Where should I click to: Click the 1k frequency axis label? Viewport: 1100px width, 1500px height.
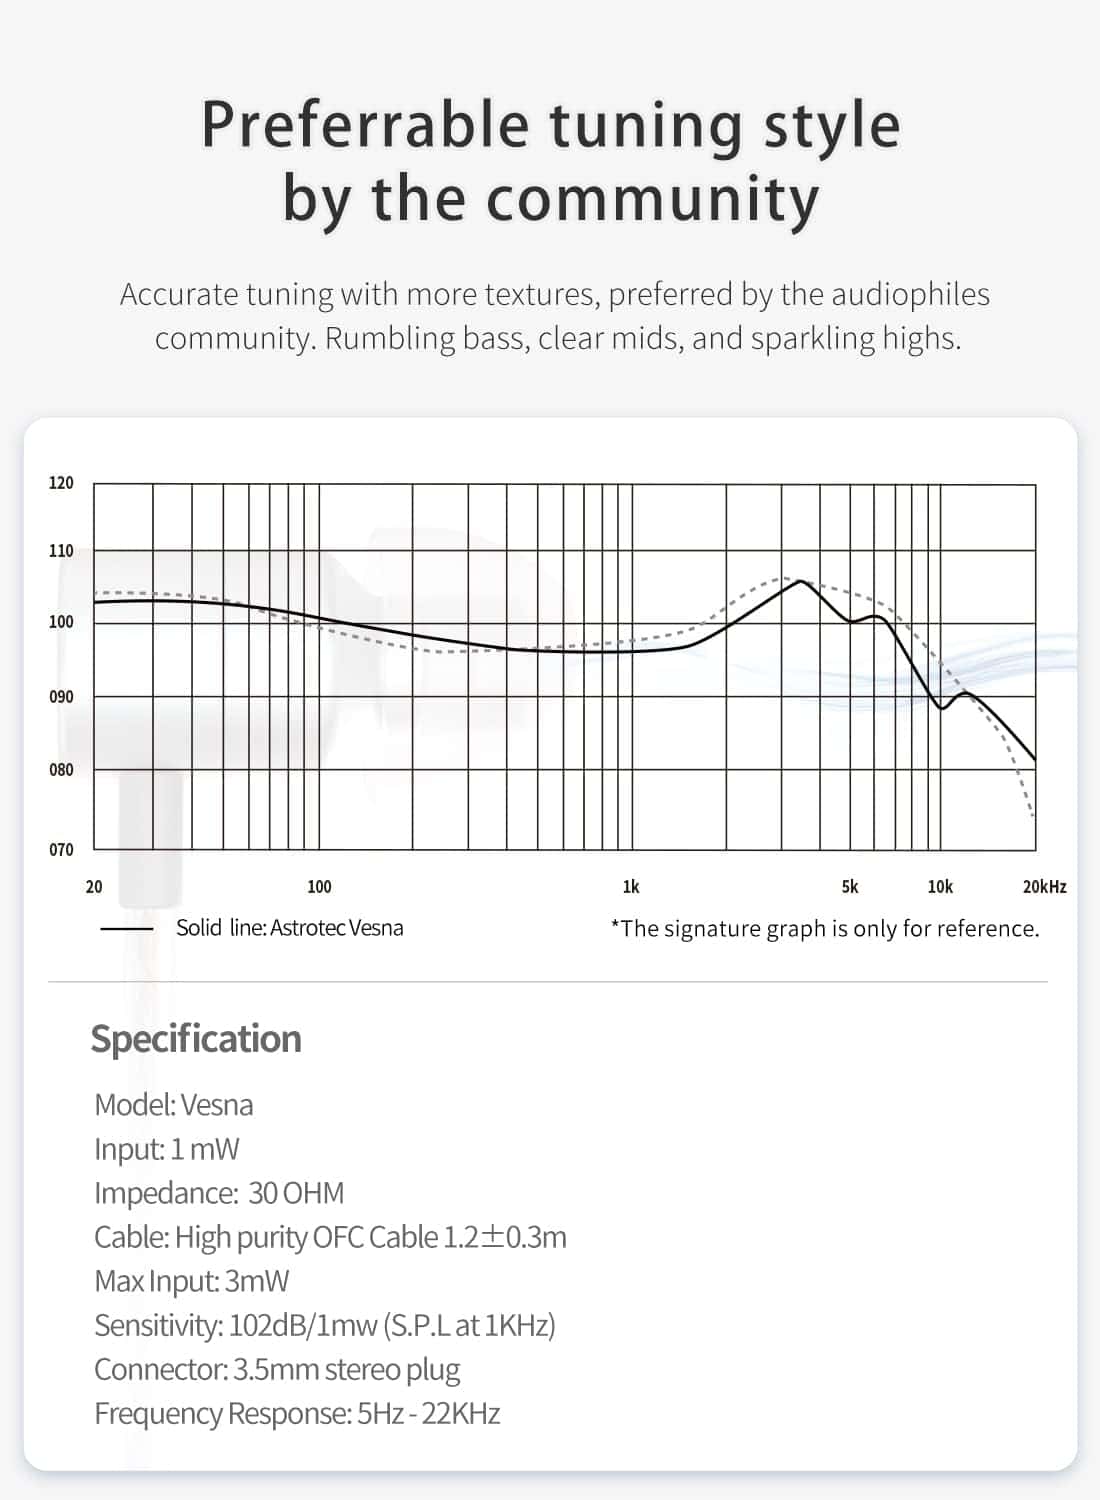631,887
